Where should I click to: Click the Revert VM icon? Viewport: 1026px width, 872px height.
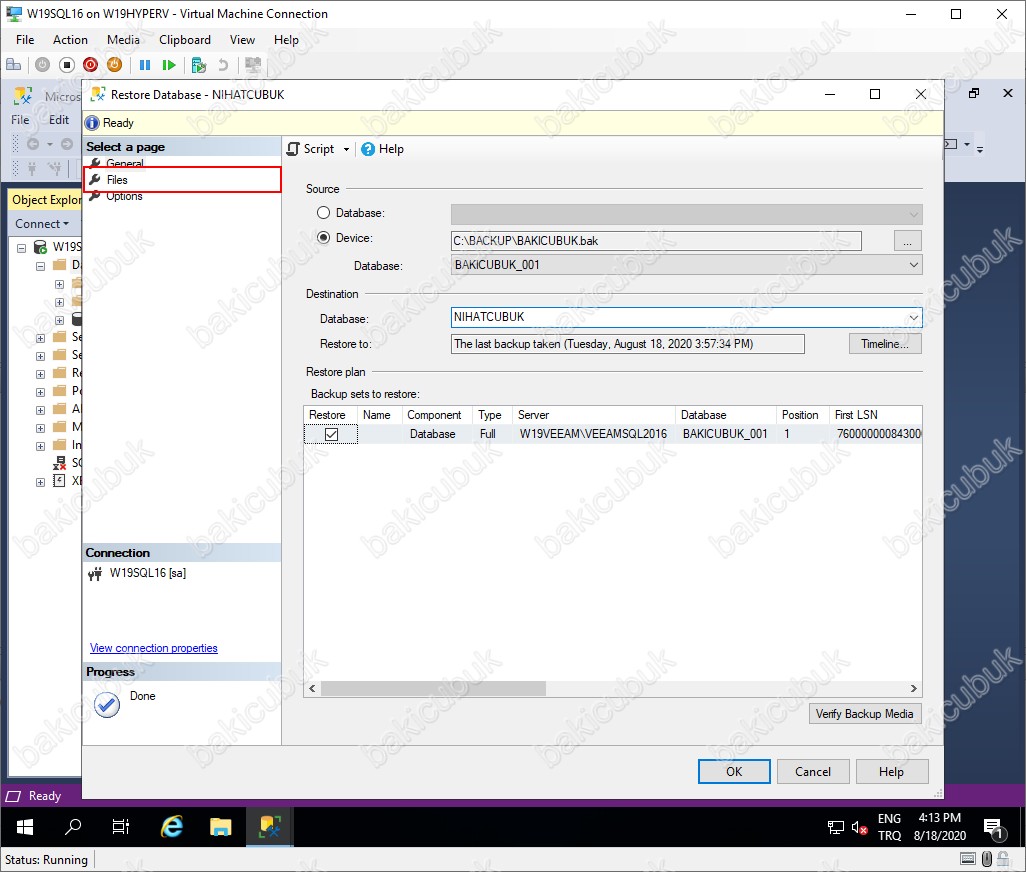[x=223, y=65]
